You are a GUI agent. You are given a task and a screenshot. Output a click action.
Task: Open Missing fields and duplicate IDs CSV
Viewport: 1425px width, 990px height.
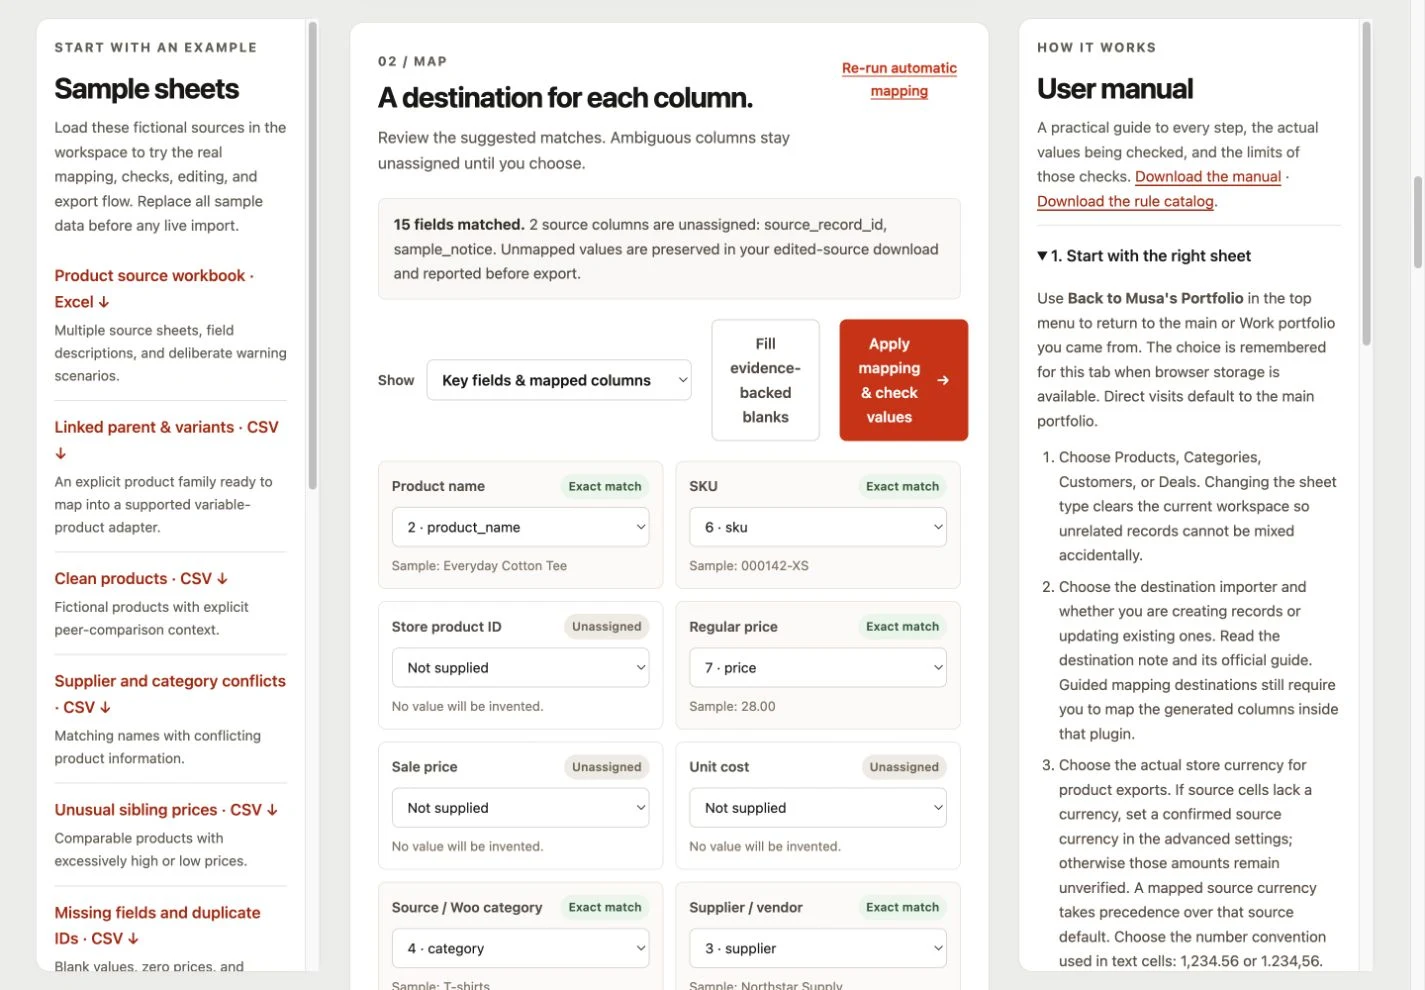(x=157, y=925)
